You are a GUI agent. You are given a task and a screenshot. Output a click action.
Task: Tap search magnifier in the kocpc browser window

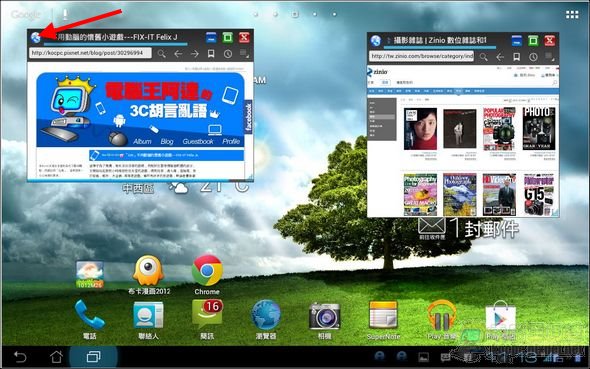162,54
